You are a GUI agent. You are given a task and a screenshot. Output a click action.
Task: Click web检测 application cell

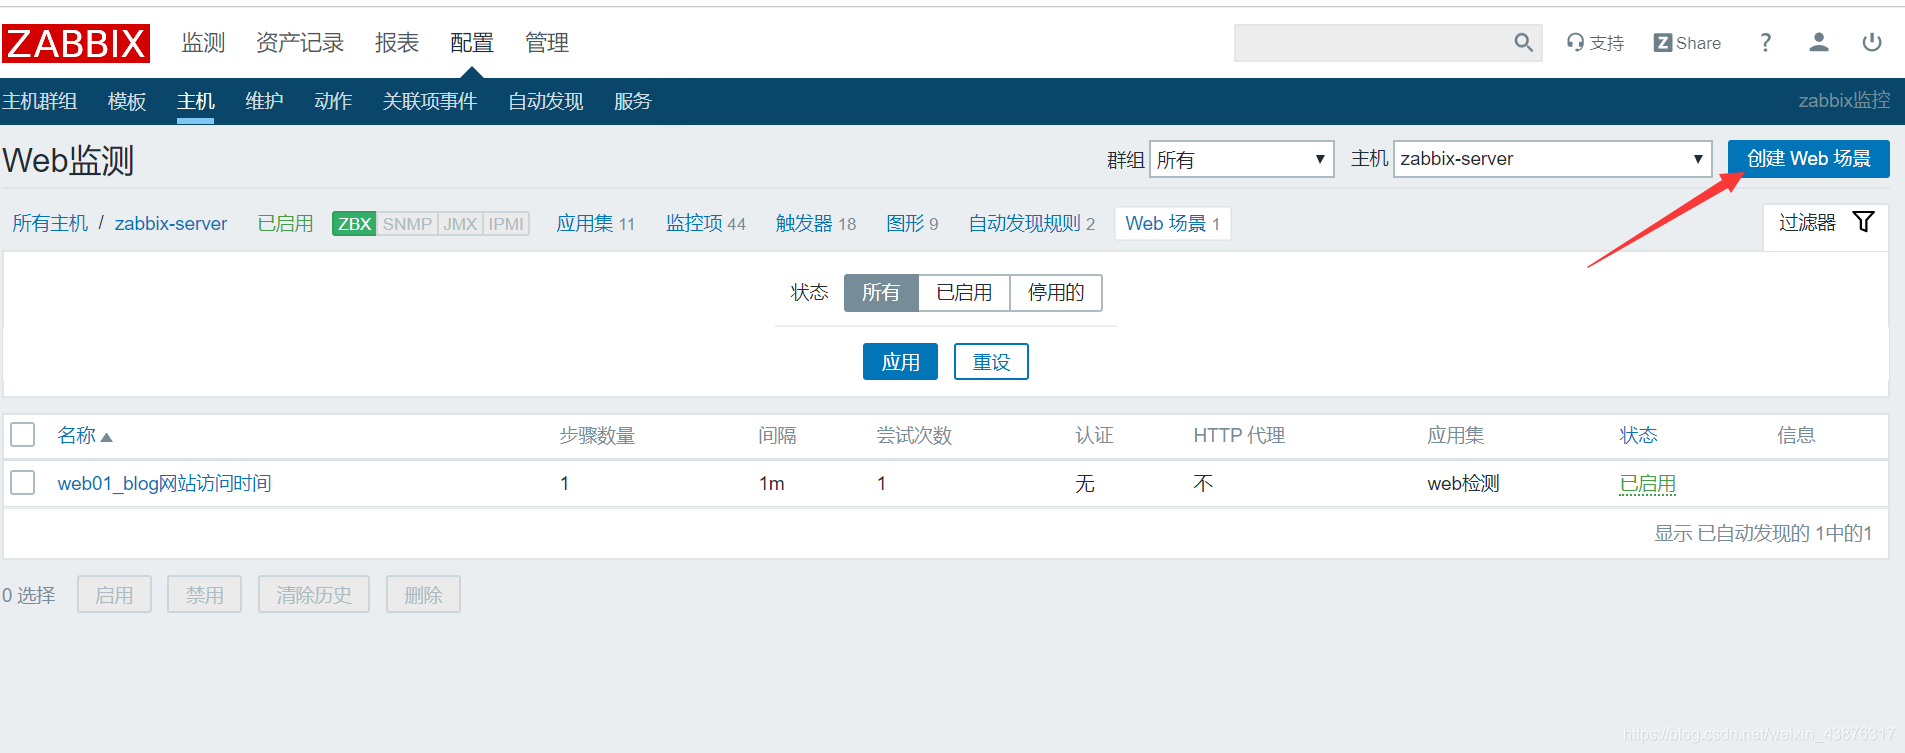pyautogui.click(x=1463, y=484)
